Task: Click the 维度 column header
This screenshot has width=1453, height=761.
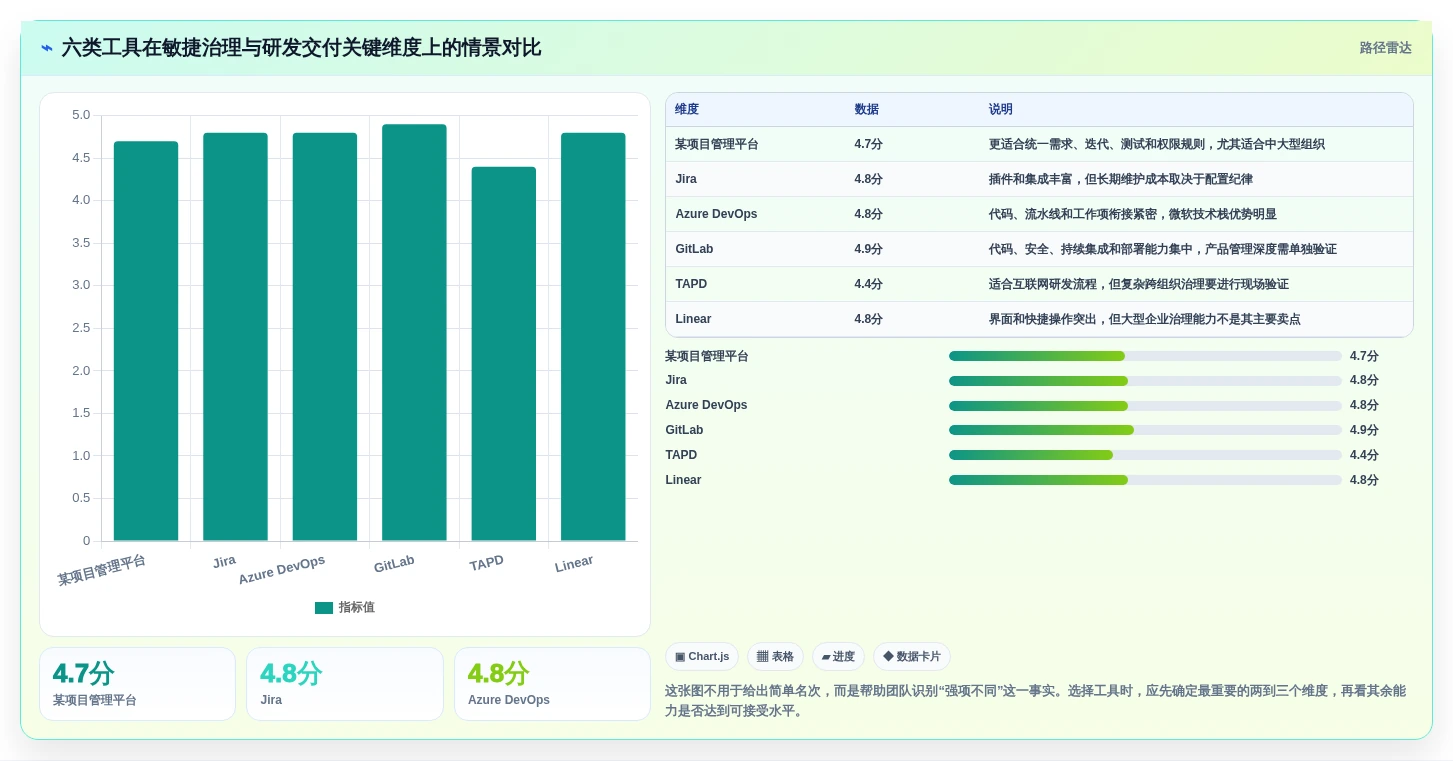Action: (x=687, y=110)
